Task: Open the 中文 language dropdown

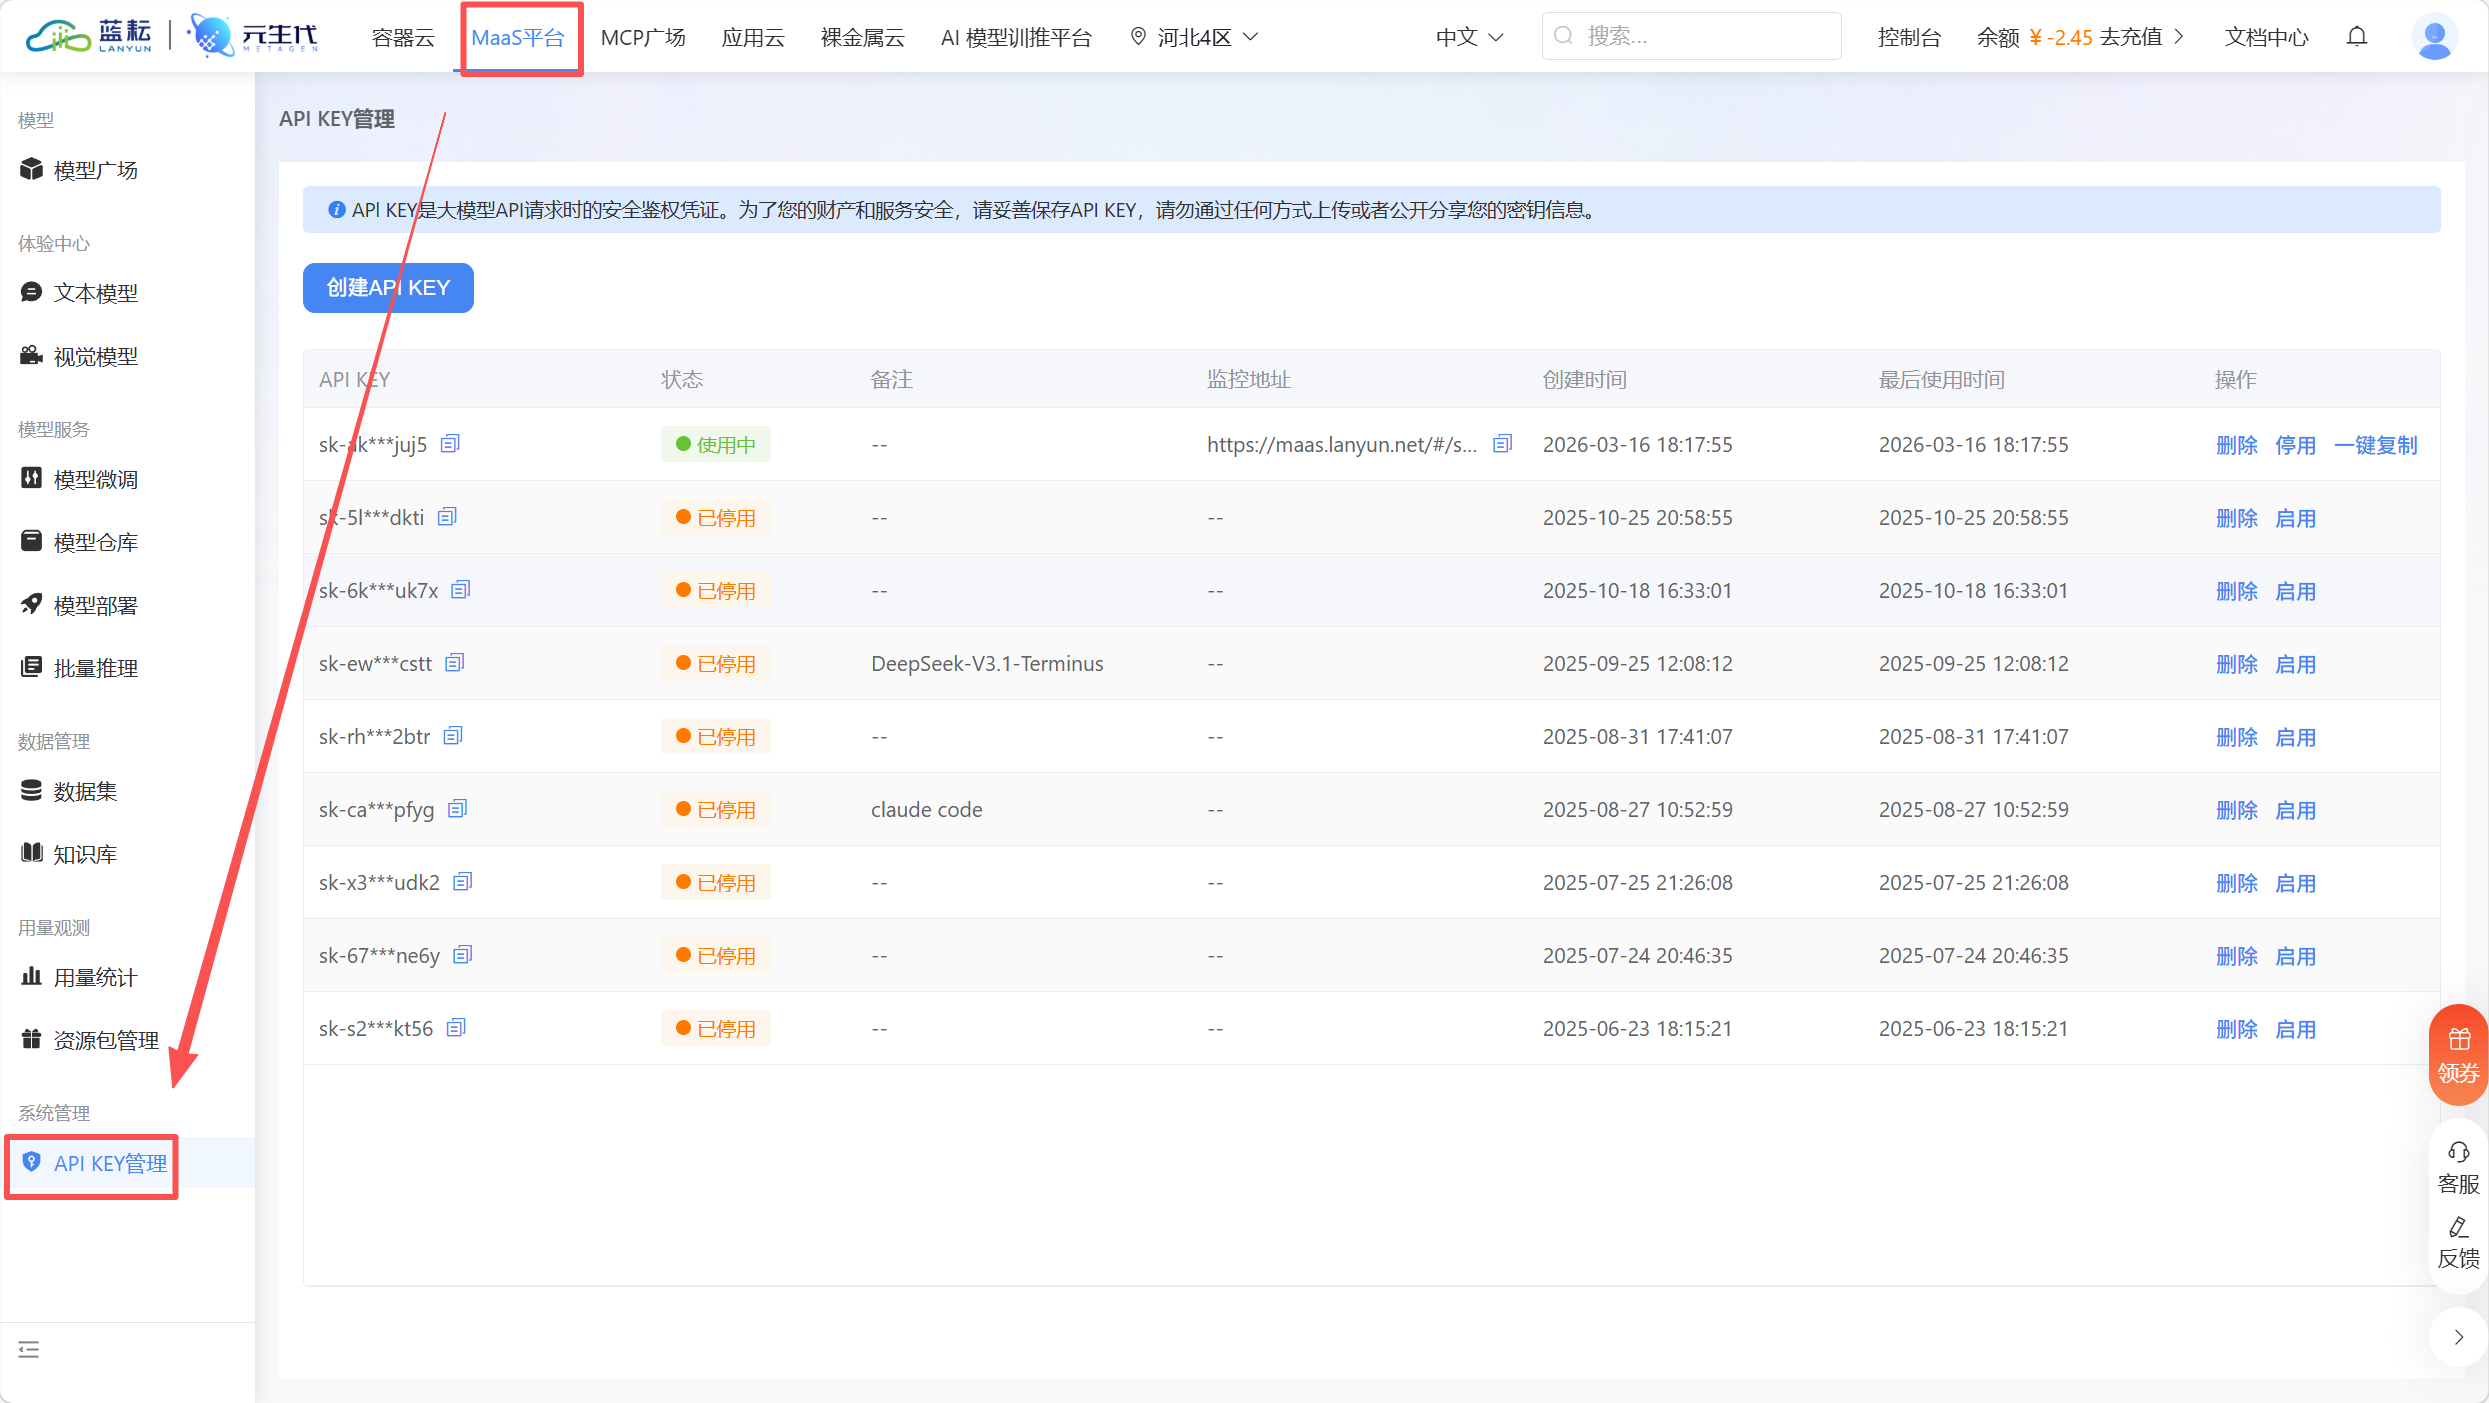Action: pyautogui.click(x=1469, y=37)
